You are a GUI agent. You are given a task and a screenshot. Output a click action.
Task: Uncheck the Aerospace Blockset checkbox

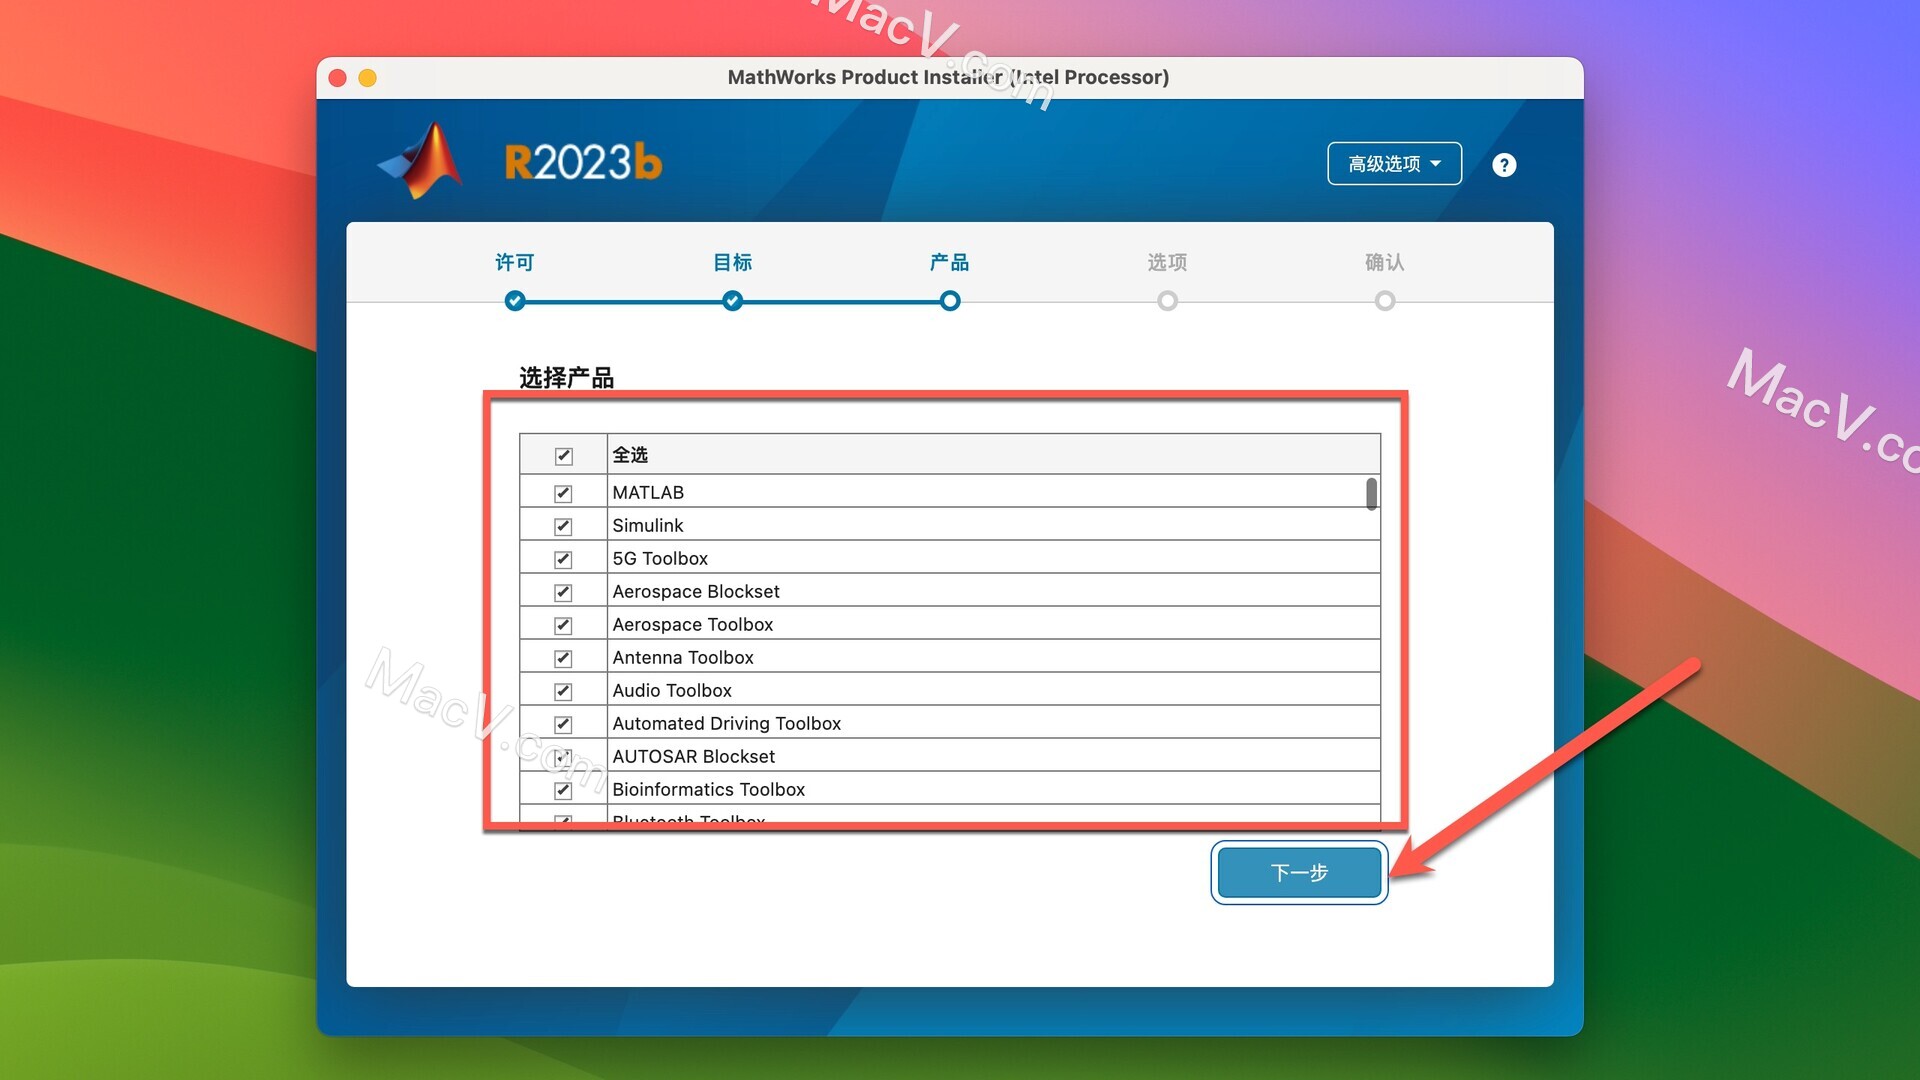click(x=563, y=592)
